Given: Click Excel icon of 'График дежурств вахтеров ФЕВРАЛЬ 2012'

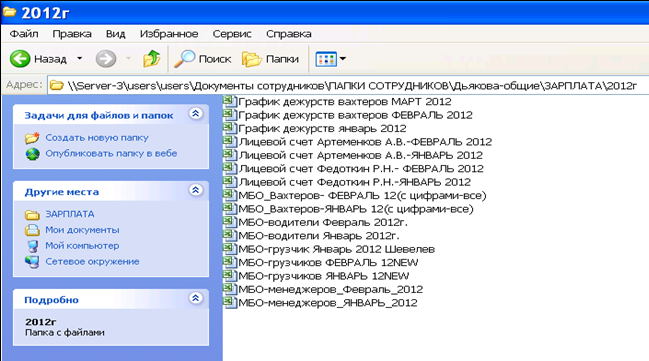Looking at the screenshot, I should pos(229,115).
